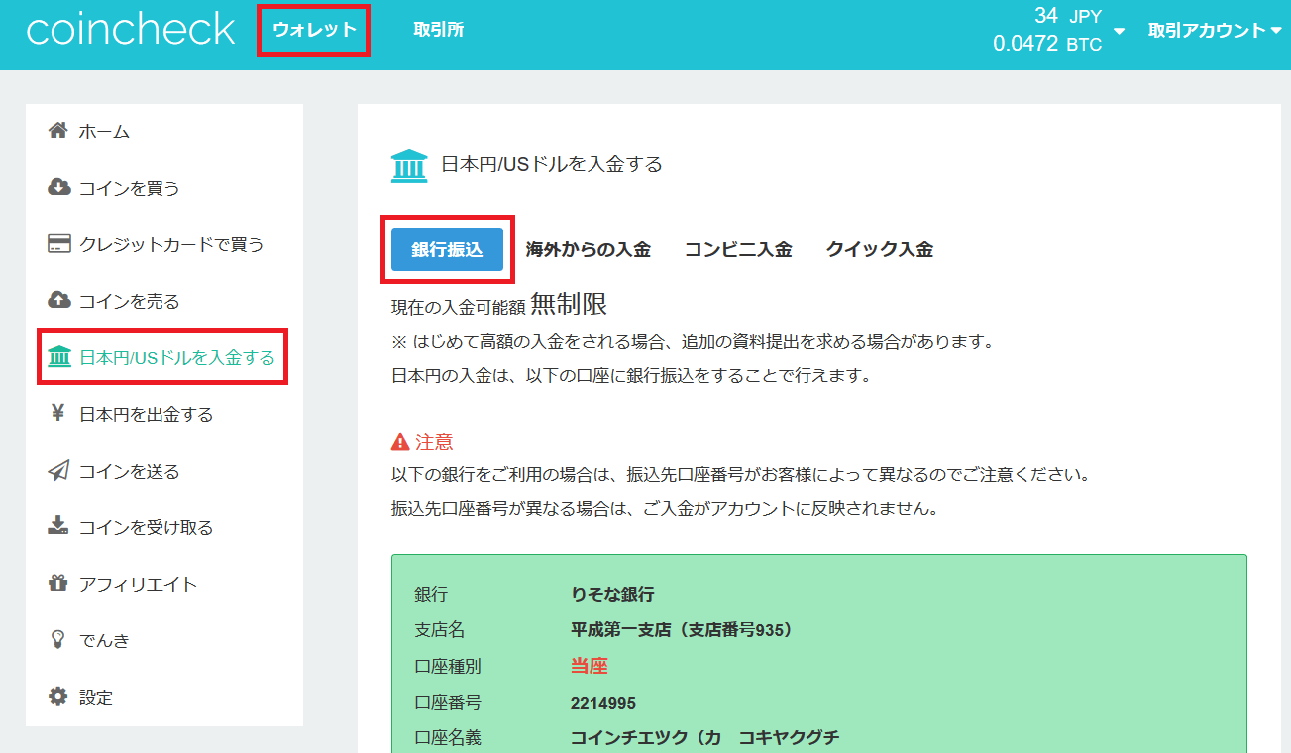The image size is (1291, 753).
Task: Click the paper plane icon for コインを送る
Action: click(59, 471)
